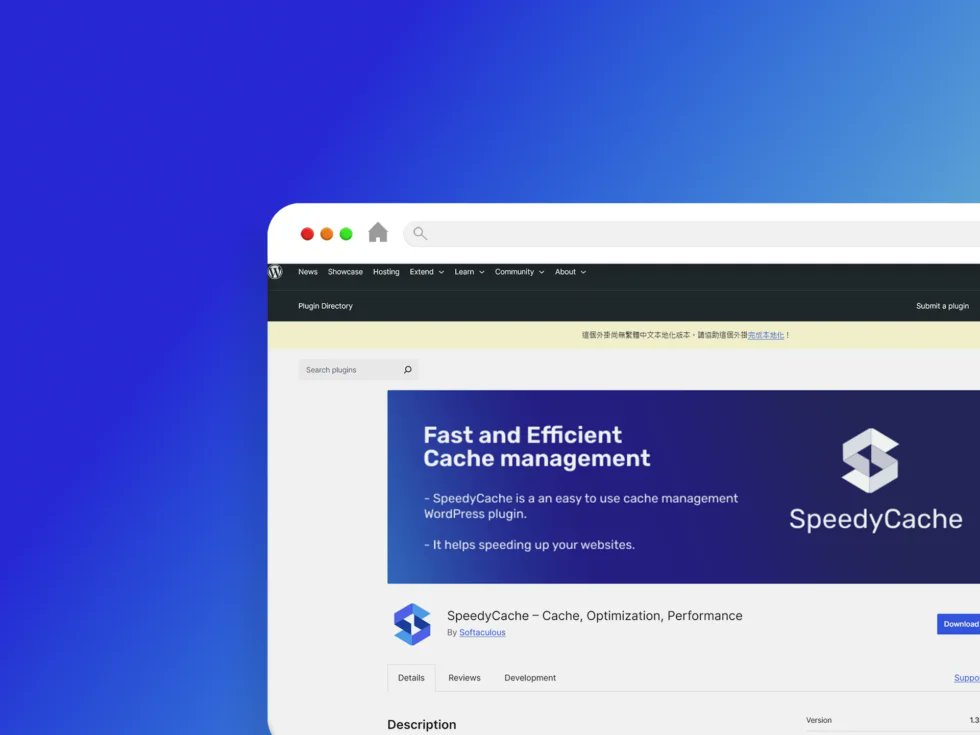Click the green maximize window dot

346,234
